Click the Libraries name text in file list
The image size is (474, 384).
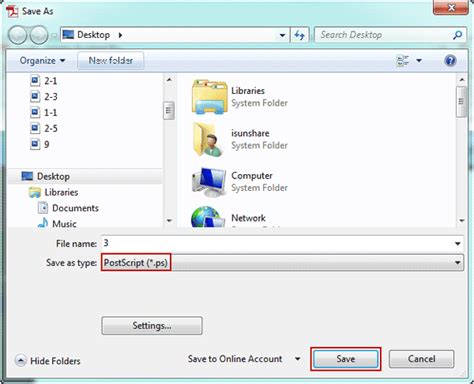pyautogui.click(x=248, y=91)
